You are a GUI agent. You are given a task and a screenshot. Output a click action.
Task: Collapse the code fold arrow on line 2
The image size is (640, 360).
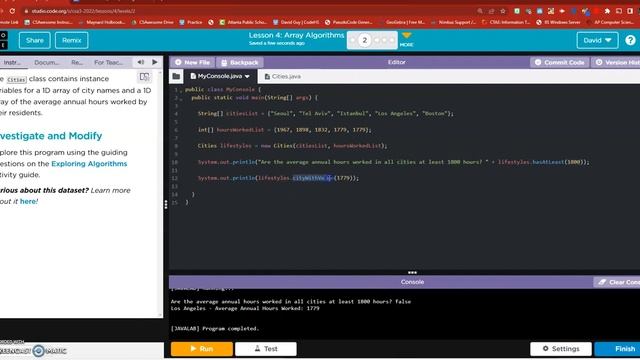[x=181, y=98]
